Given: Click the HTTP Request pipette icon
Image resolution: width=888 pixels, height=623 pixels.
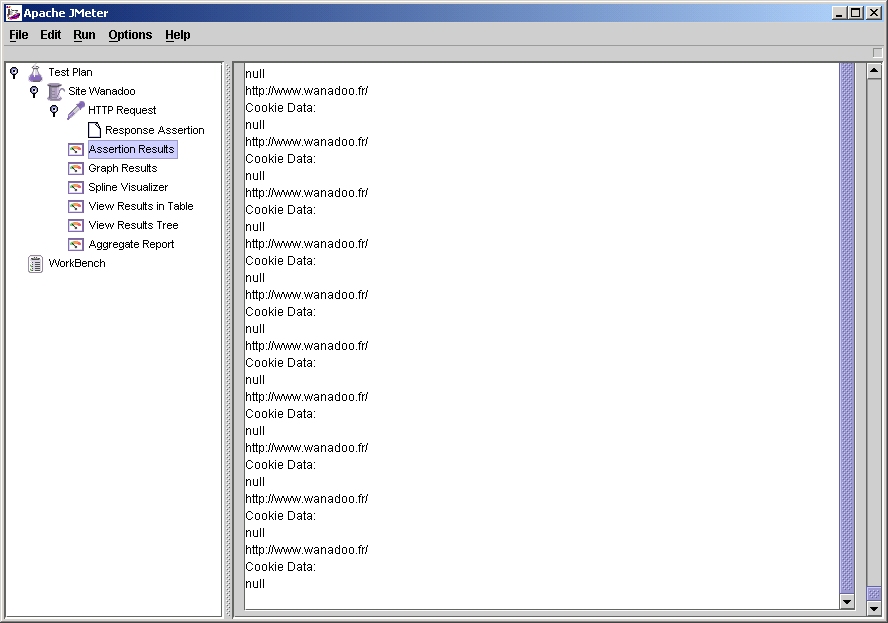Looking at the screenshot, I should click(75, 110).
